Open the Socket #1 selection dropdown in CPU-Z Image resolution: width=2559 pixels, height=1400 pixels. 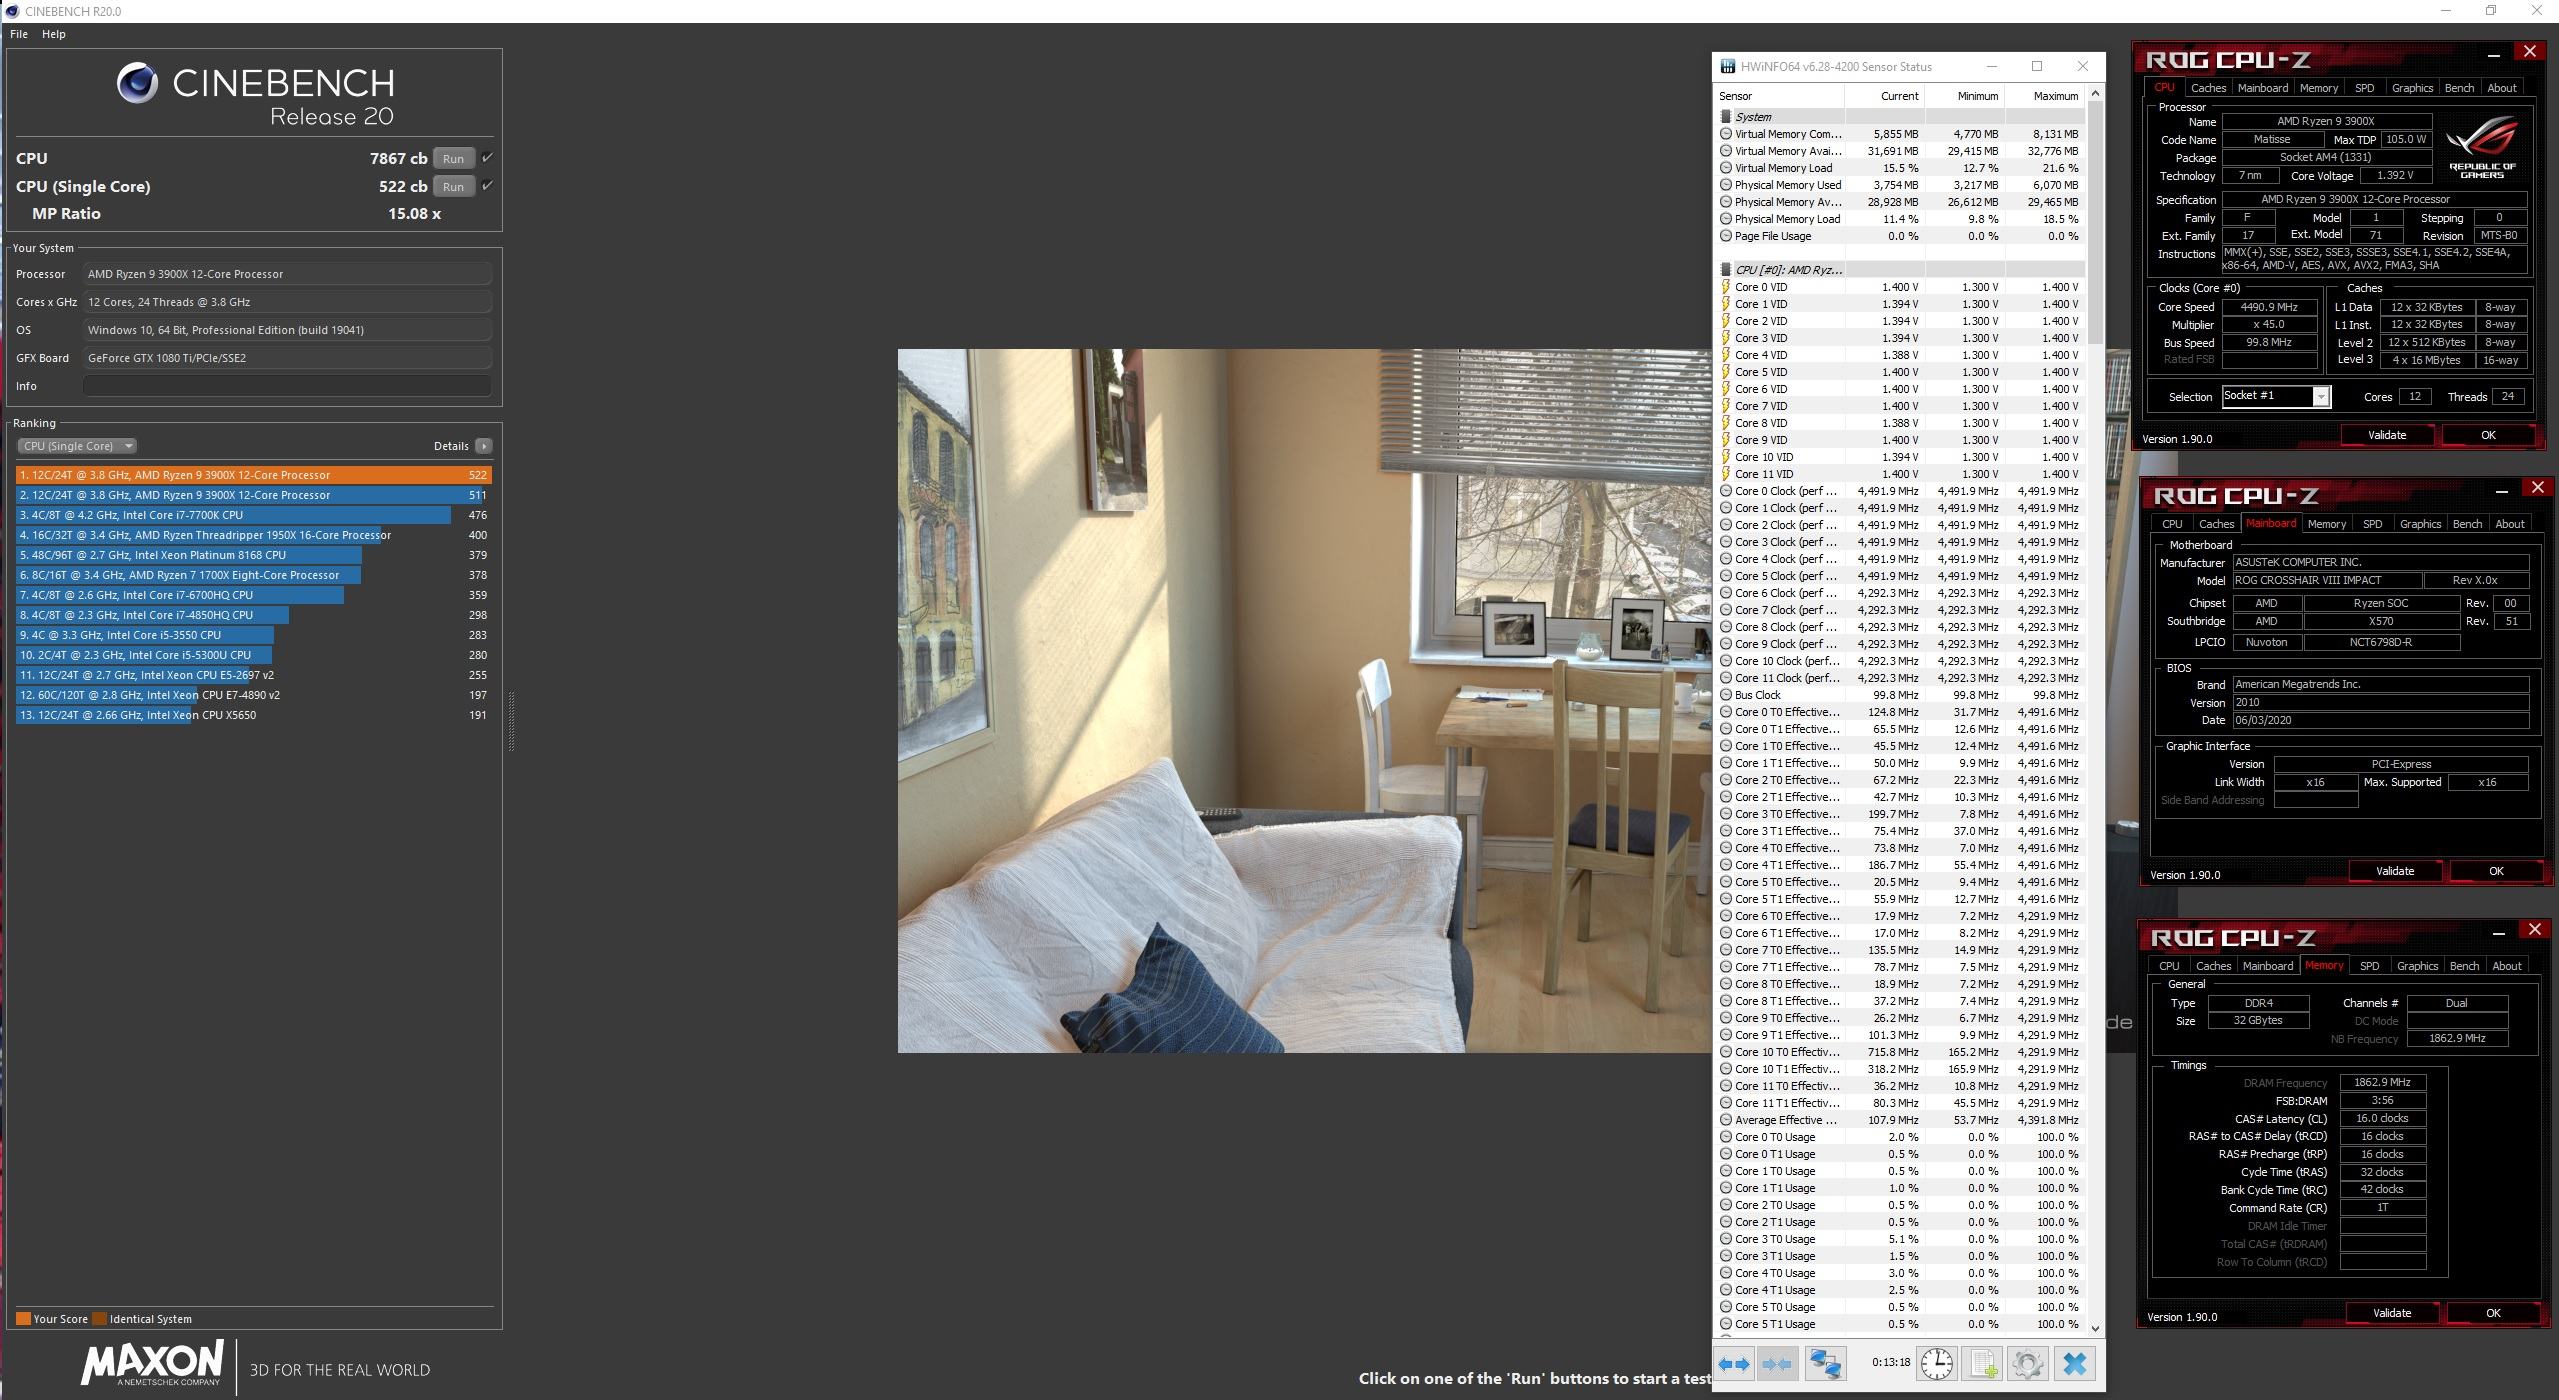(x=2276, y=396)
